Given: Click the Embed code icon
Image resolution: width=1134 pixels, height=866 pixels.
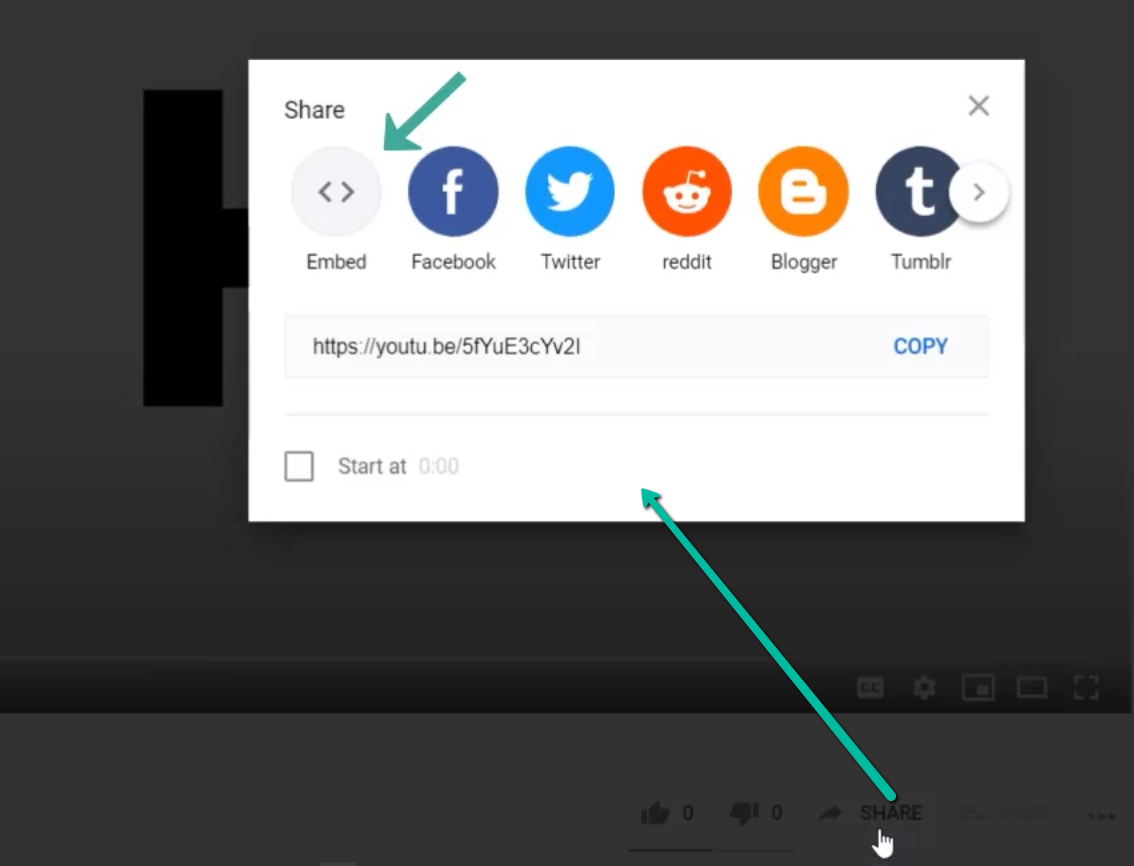Looking at the screenshot, I should 336,192.
